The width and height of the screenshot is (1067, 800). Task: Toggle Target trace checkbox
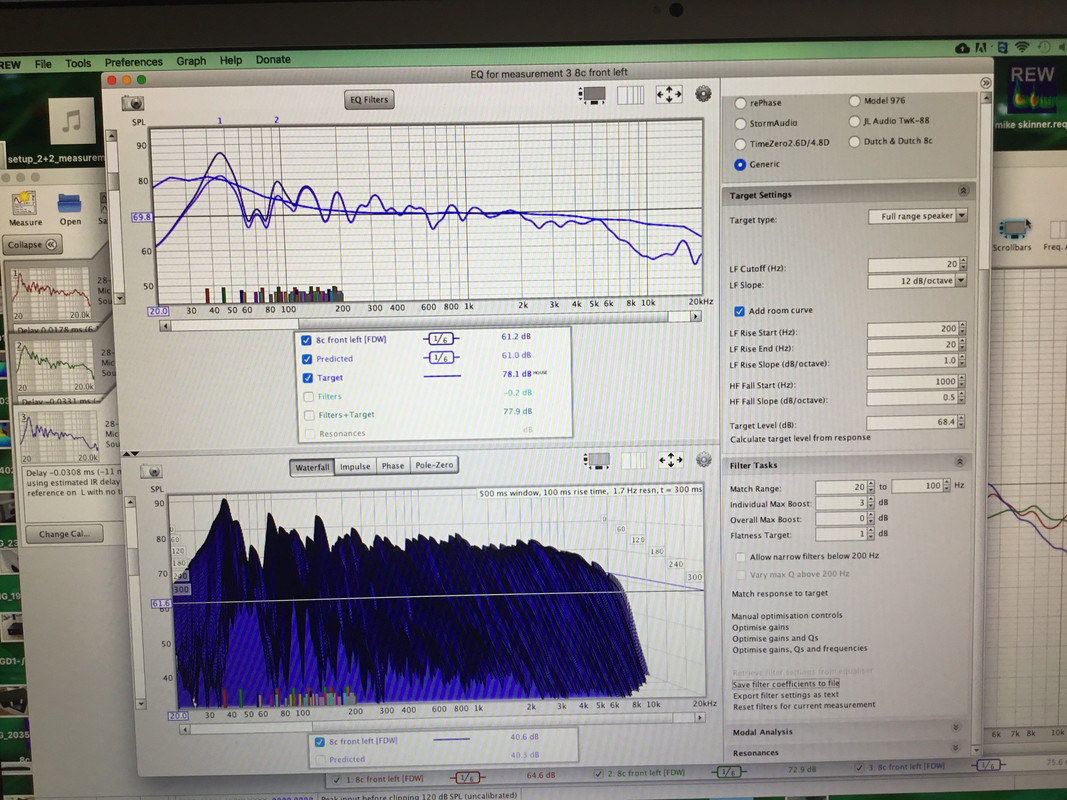click(x=308, y=378)
